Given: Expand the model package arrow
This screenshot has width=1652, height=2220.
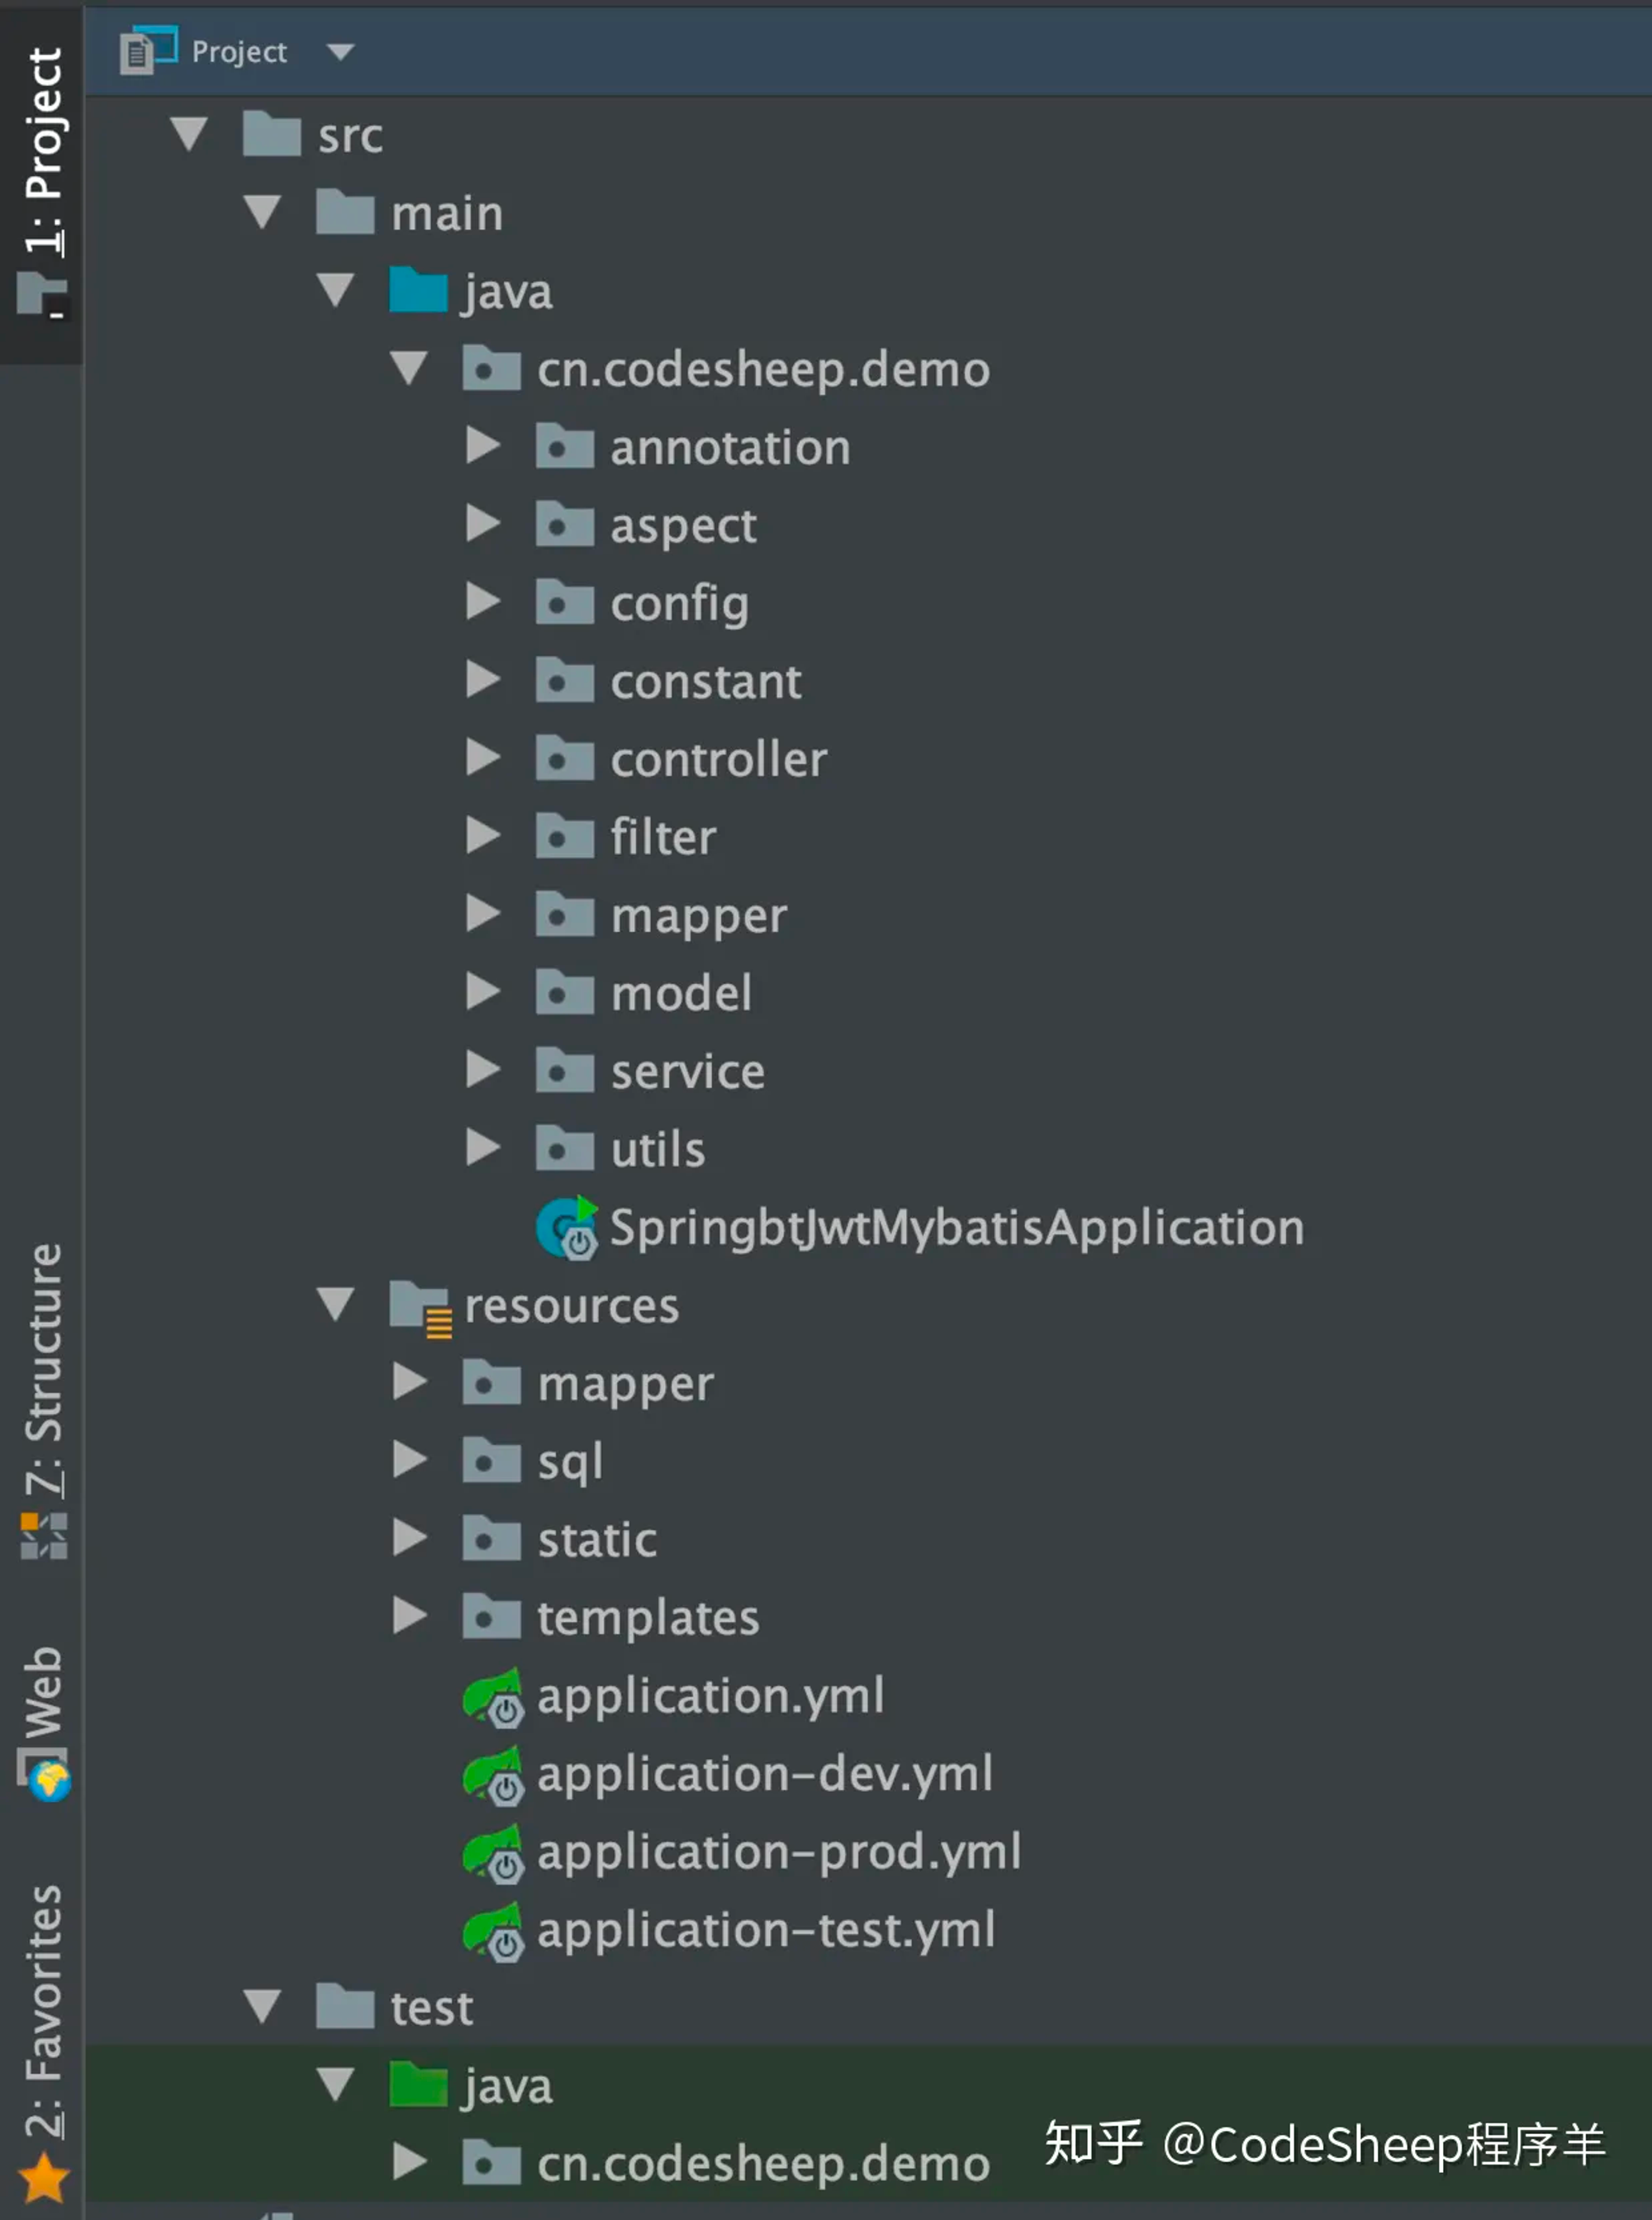Looking at the screenshot, I should tap(483, 992).
